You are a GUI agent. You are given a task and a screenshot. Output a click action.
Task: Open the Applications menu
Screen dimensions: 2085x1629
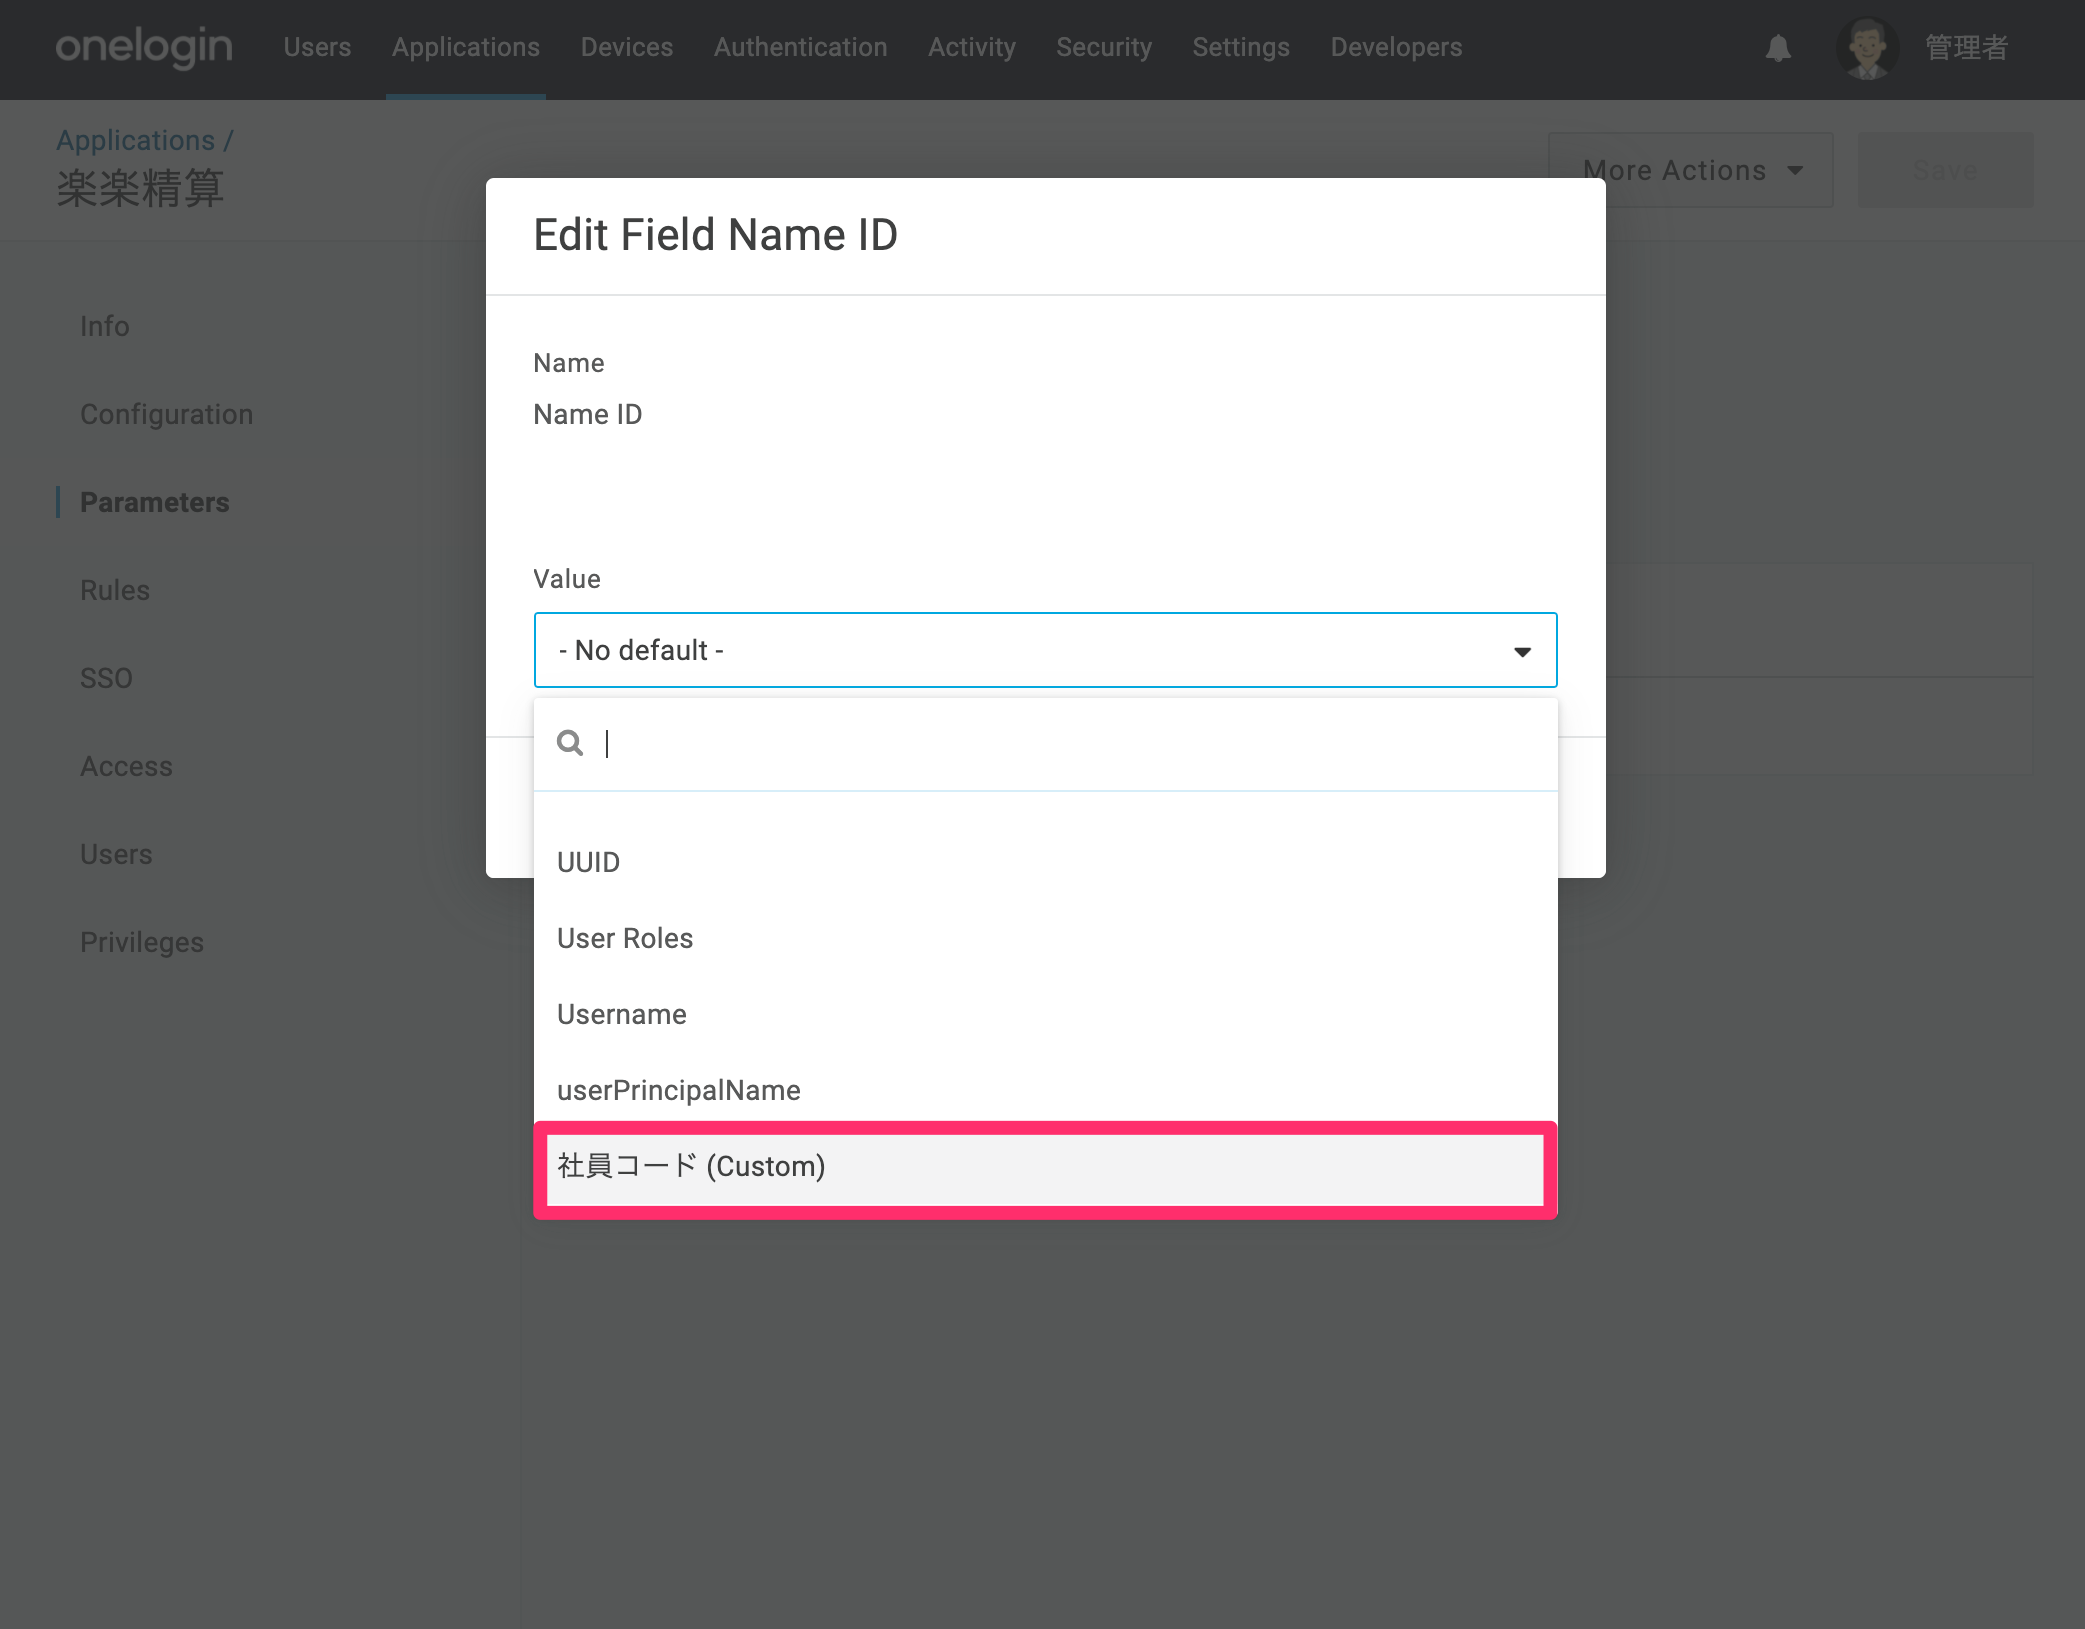466,47
